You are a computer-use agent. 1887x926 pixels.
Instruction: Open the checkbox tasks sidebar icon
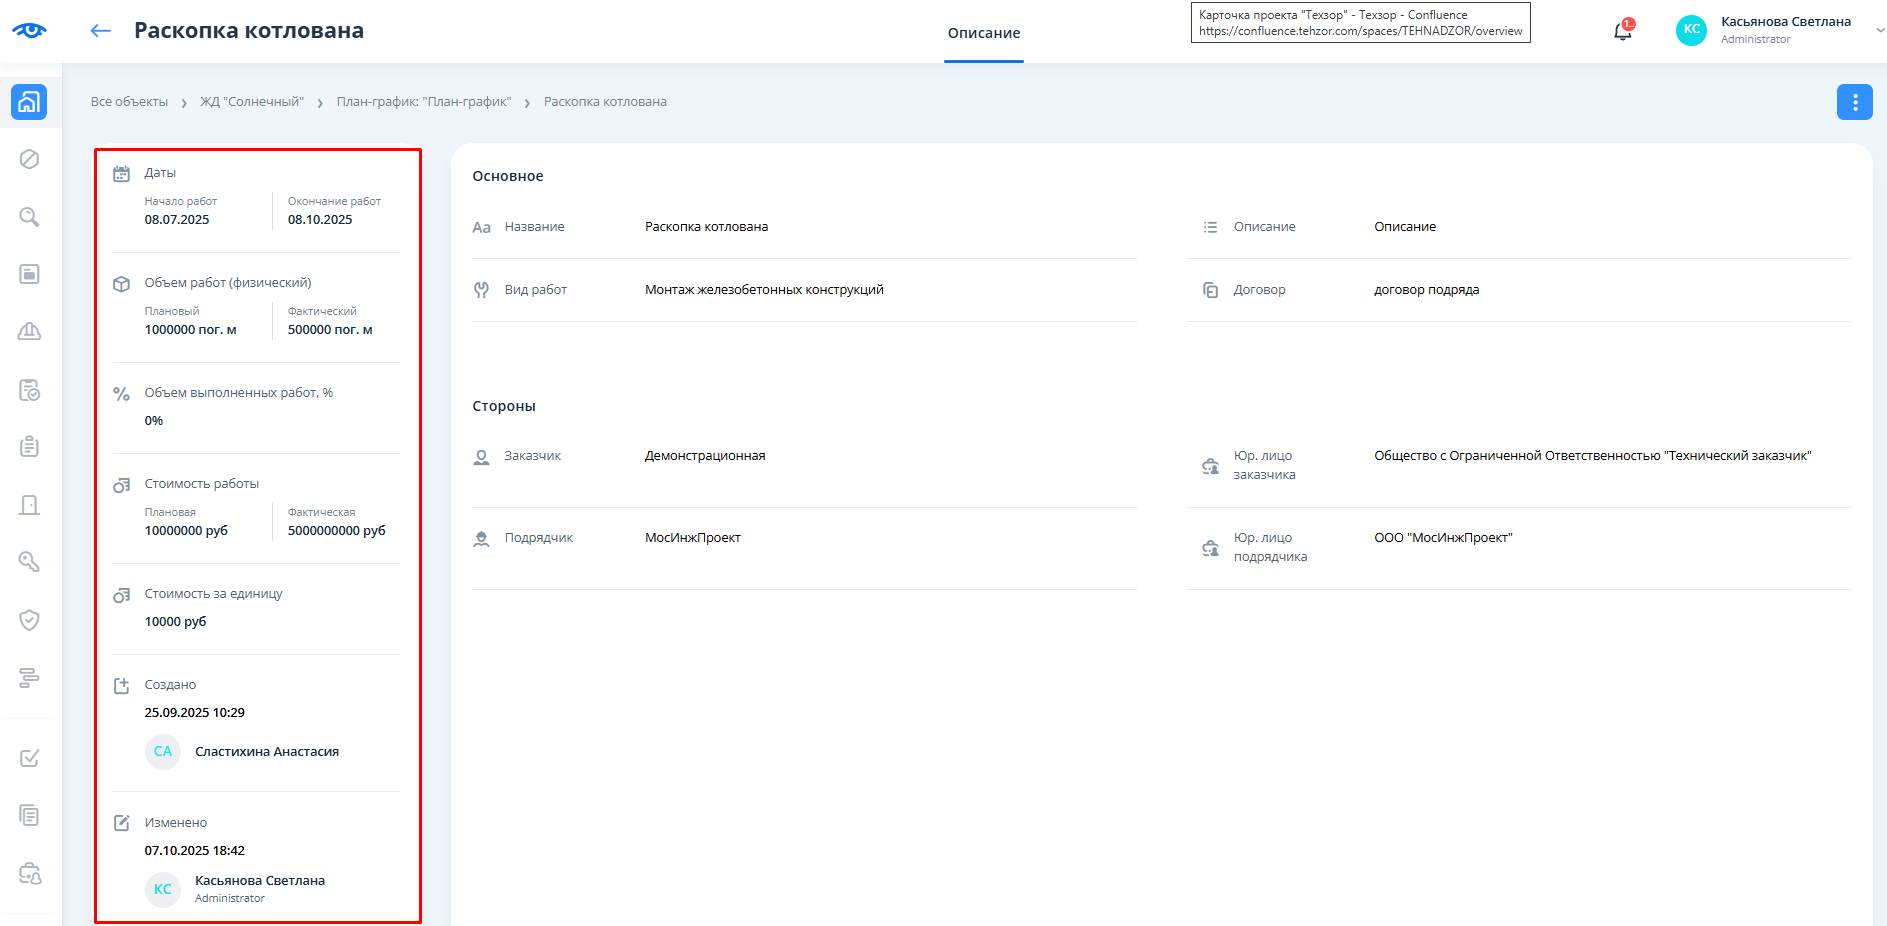[30, 758]
